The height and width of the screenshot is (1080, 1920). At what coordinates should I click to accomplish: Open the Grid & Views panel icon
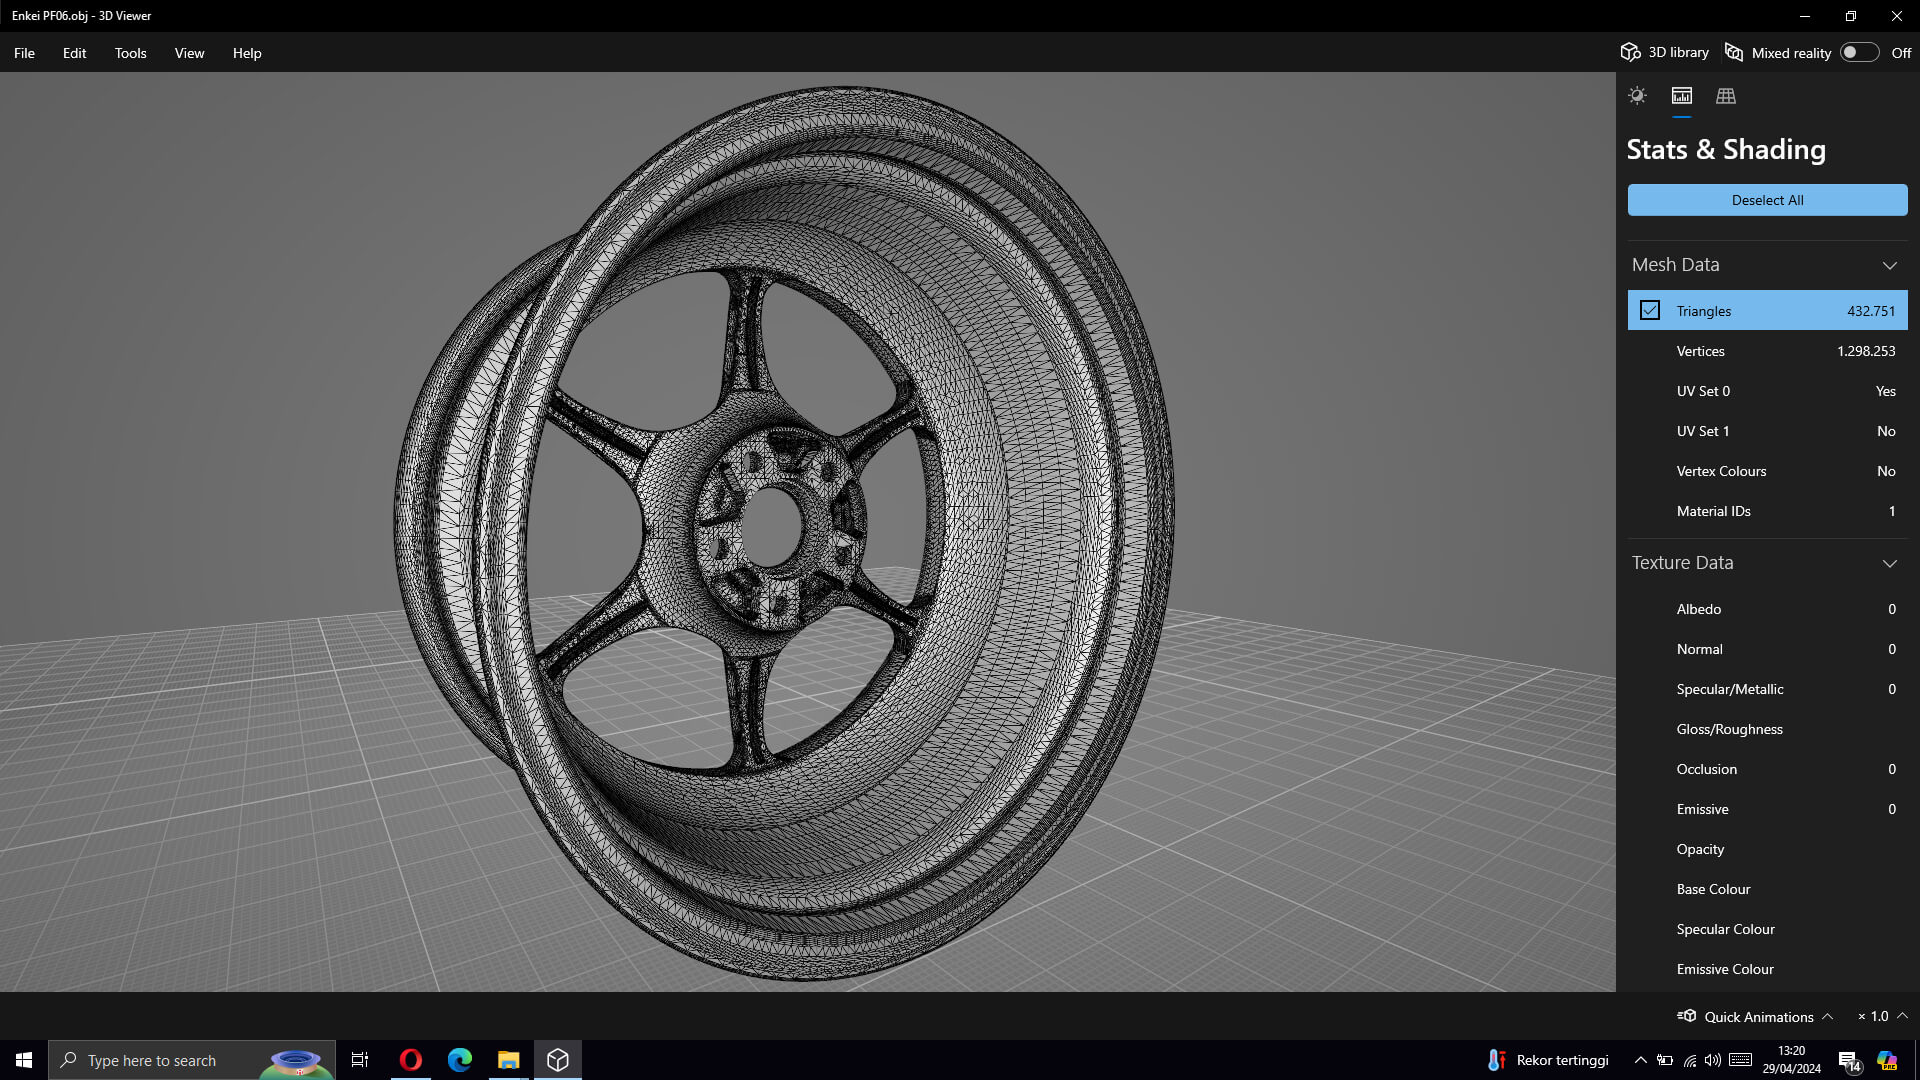(x=1726, y=96)
